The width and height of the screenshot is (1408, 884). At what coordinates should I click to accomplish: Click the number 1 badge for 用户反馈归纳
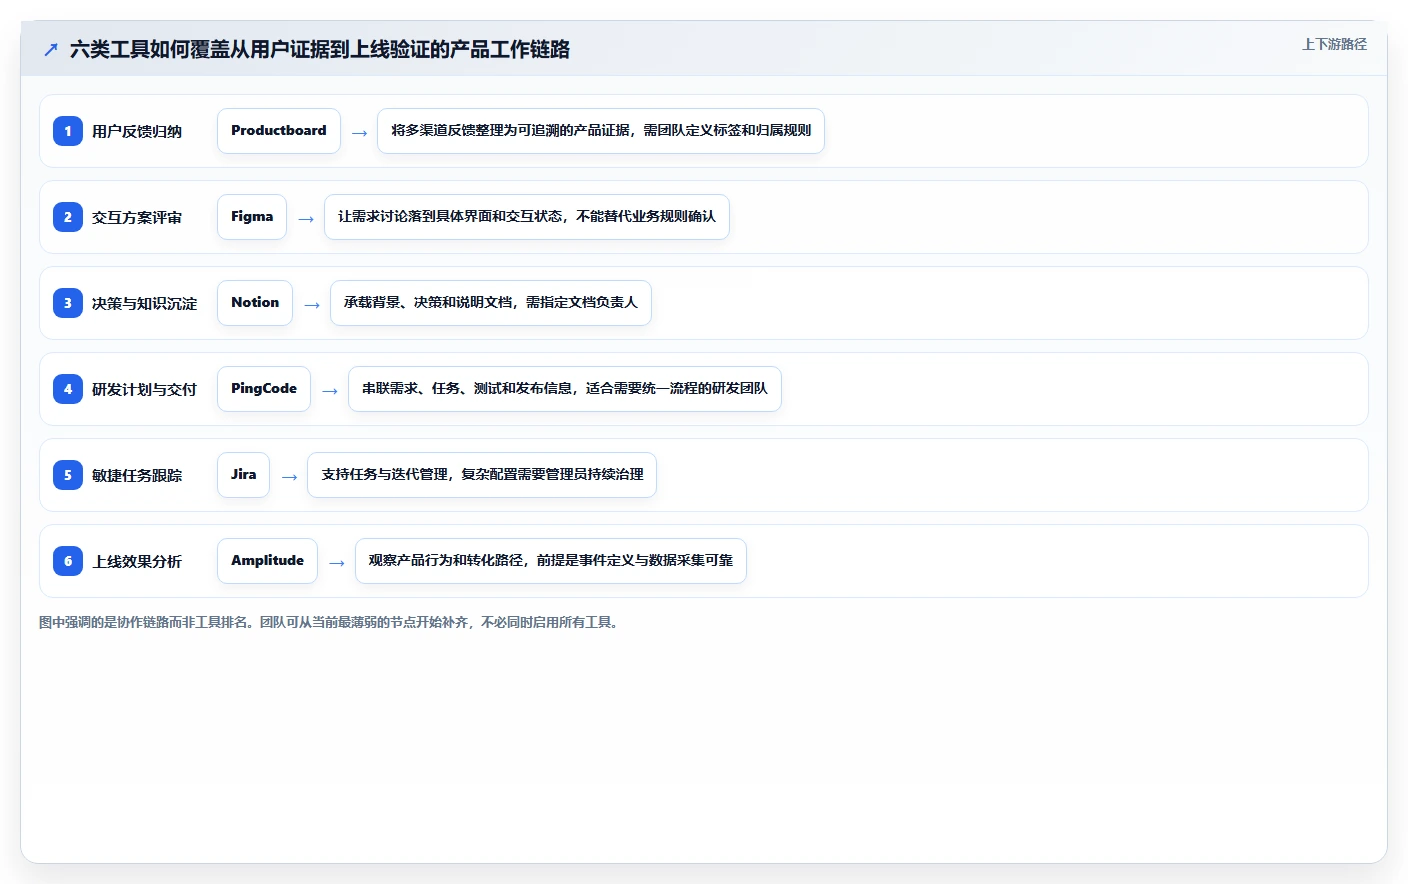click(x=68, y=131)
